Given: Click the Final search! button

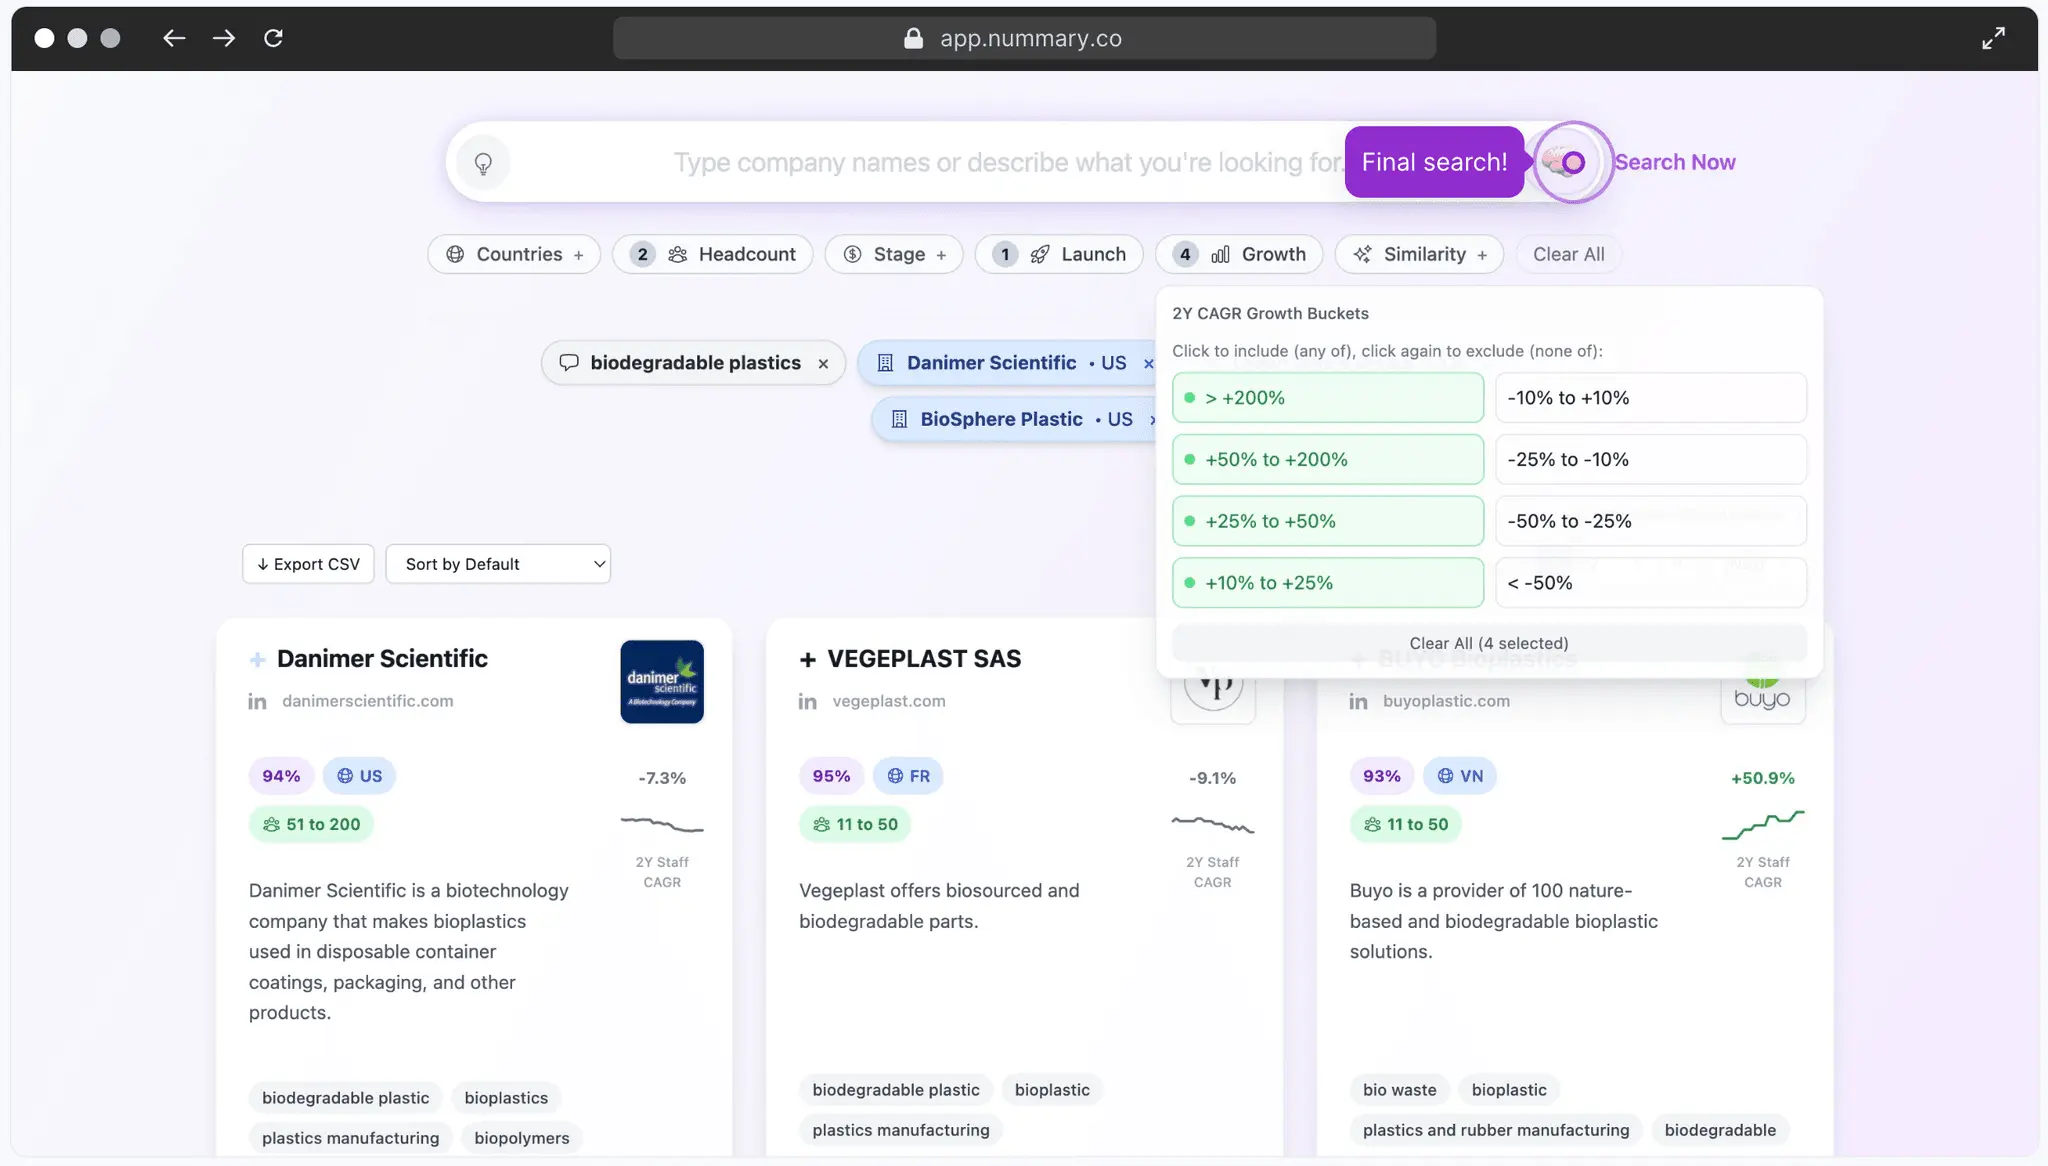Looking at the screenshot, I should [x=1434, y=162].
